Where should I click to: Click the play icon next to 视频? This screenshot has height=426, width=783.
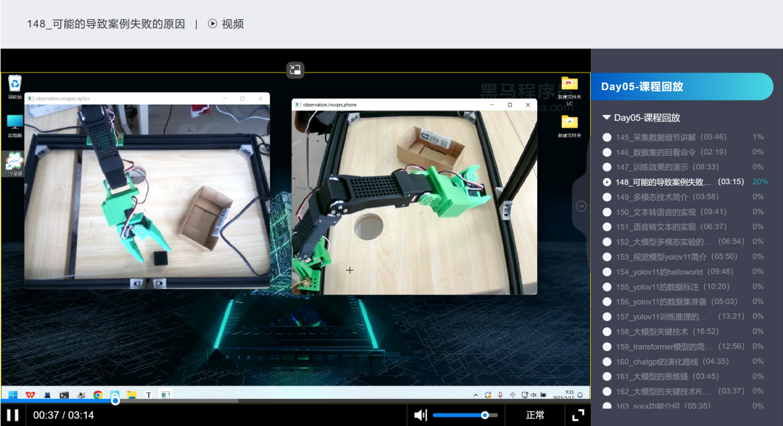point(213,24)
